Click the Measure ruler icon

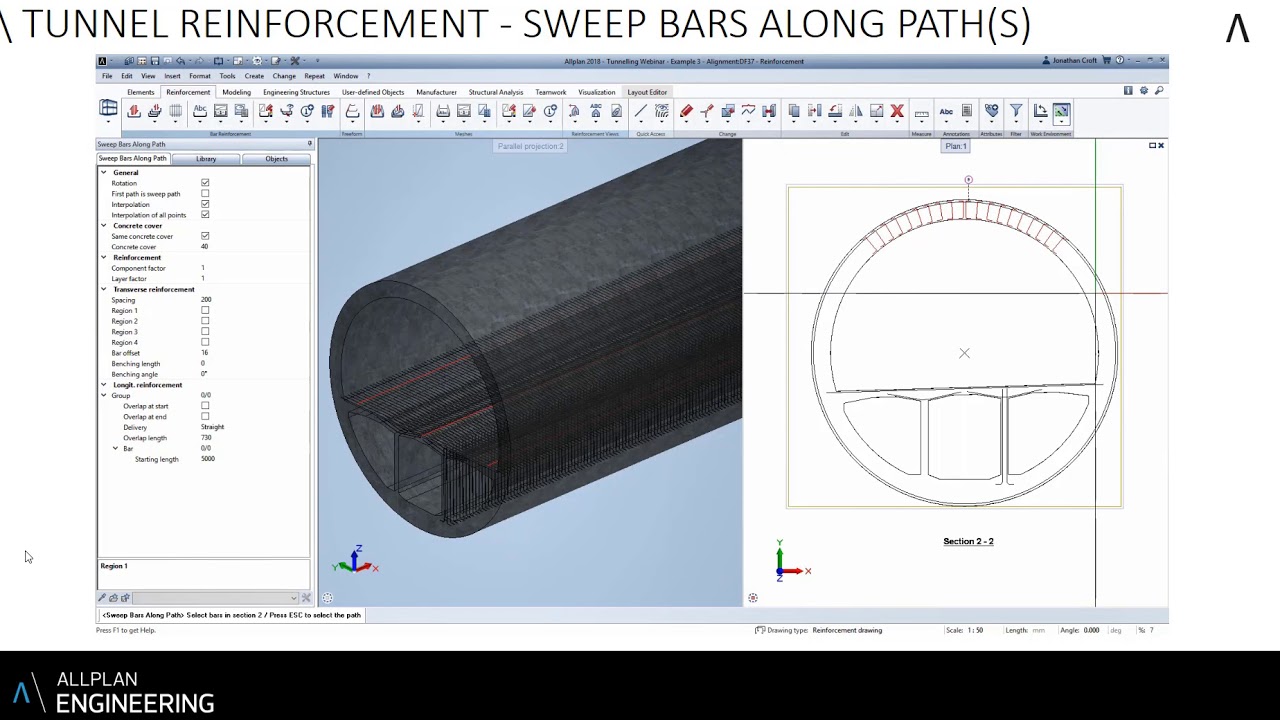[x=921, y=112]
